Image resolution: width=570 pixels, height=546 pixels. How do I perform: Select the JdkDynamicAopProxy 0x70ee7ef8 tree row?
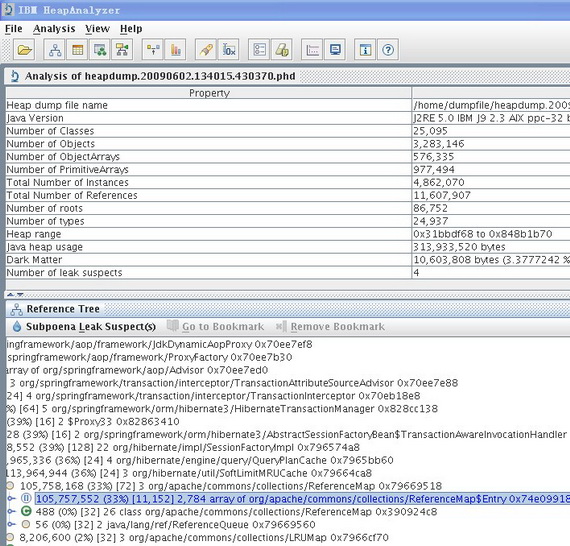(159, 344)
